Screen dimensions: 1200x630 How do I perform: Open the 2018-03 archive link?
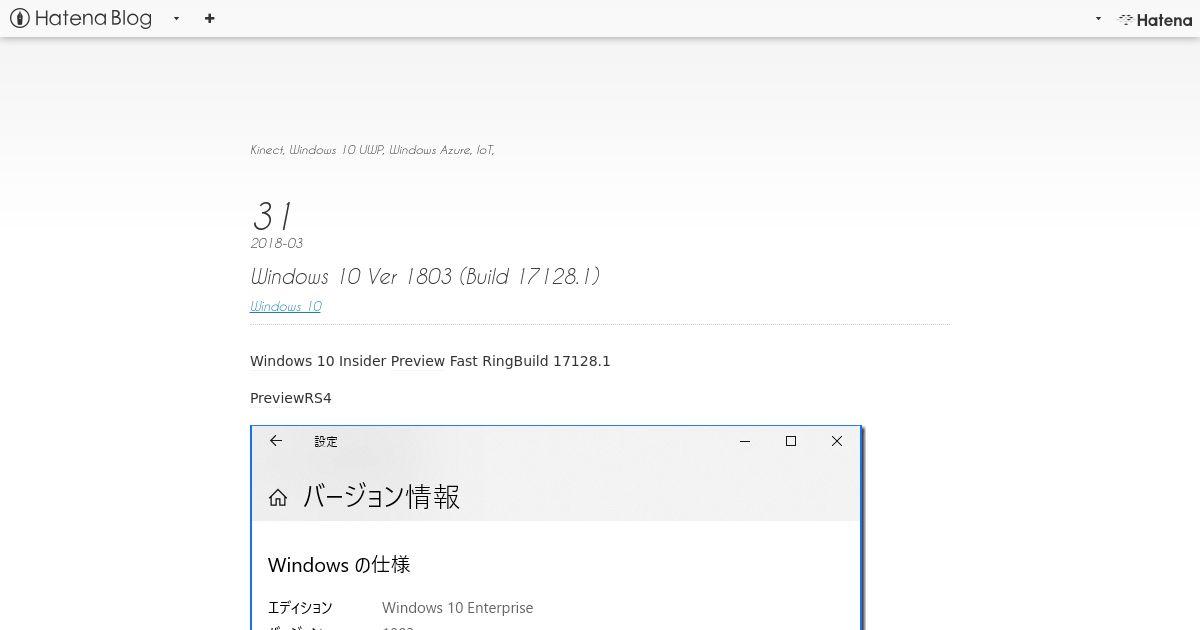pyautogui.click(x=276, y=243)
